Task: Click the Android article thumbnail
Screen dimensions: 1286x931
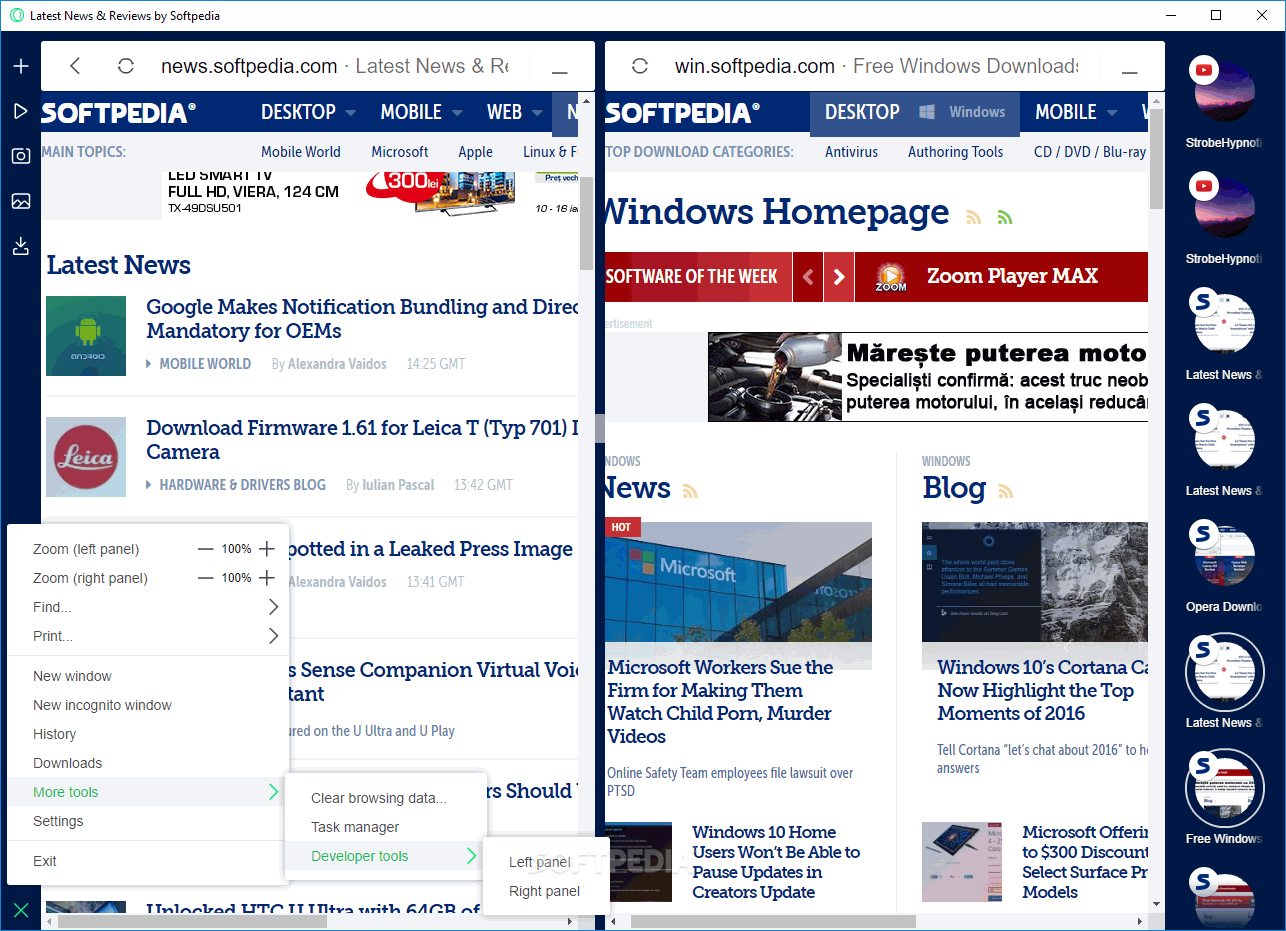Action: coord(86,336)
